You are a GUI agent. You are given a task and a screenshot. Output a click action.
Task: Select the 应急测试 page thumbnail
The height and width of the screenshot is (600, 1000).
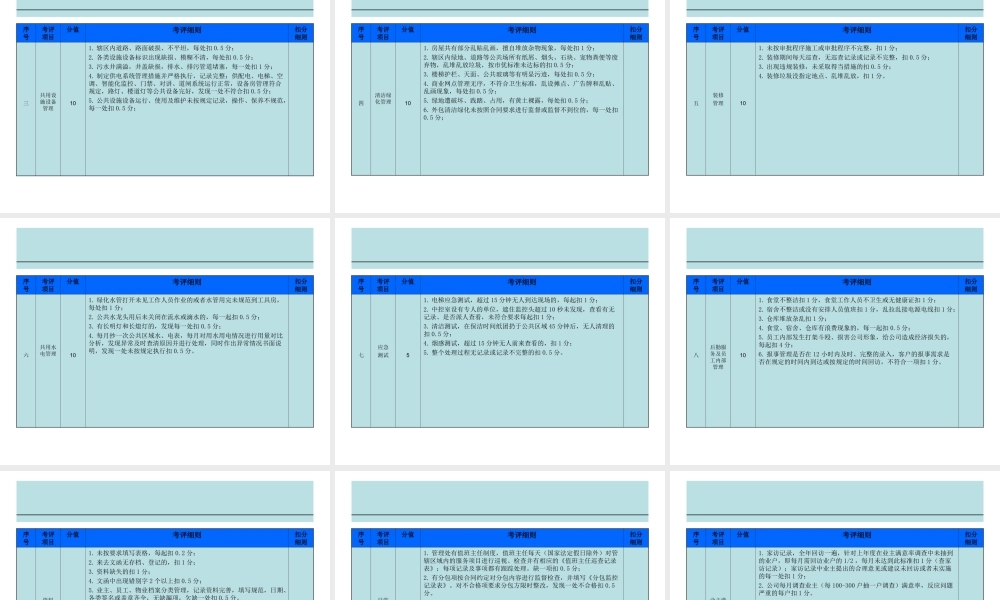500,340
